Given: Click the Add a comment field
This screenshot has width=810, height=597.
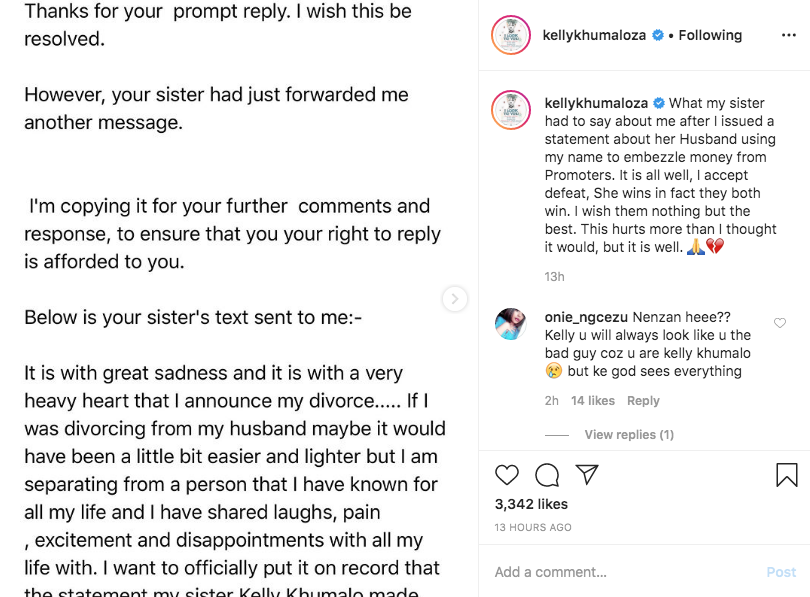Looking at the screenshot, I should 620,572.
